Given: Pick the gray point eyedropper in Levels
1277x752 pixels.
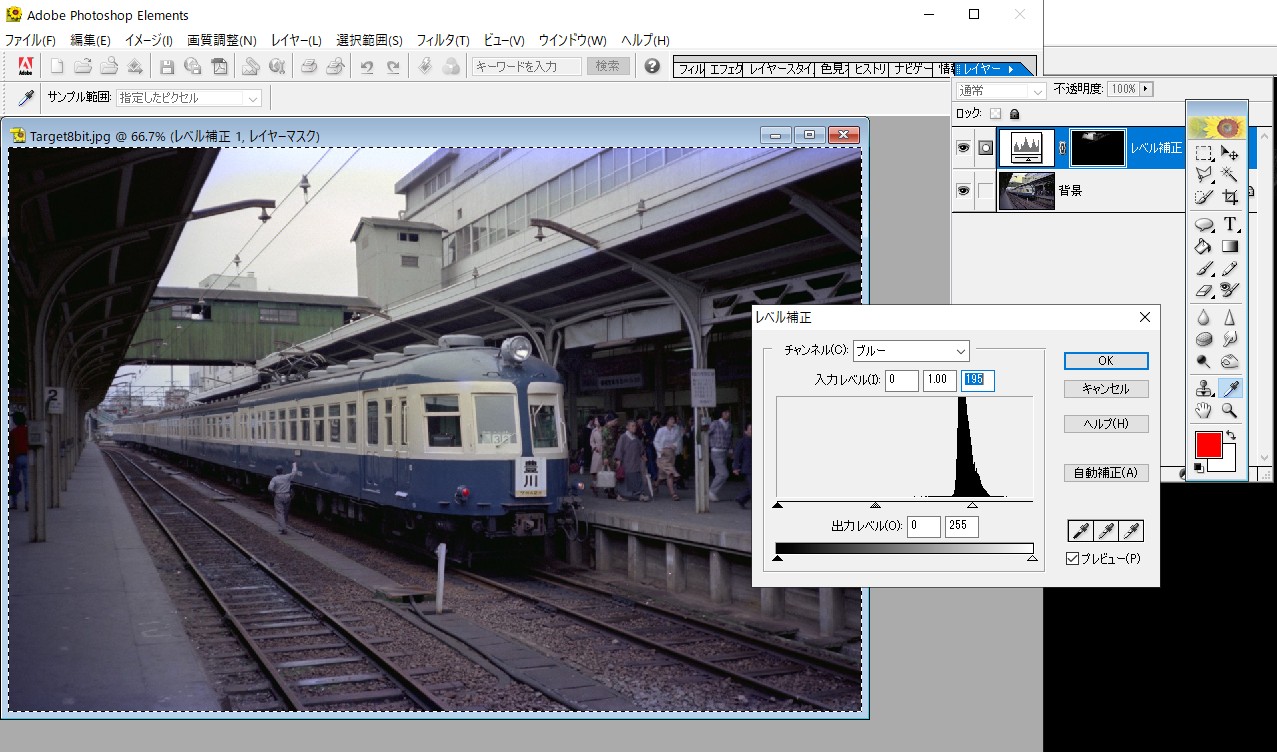Looking at the screenshot, I should (x=1105, y=531).
